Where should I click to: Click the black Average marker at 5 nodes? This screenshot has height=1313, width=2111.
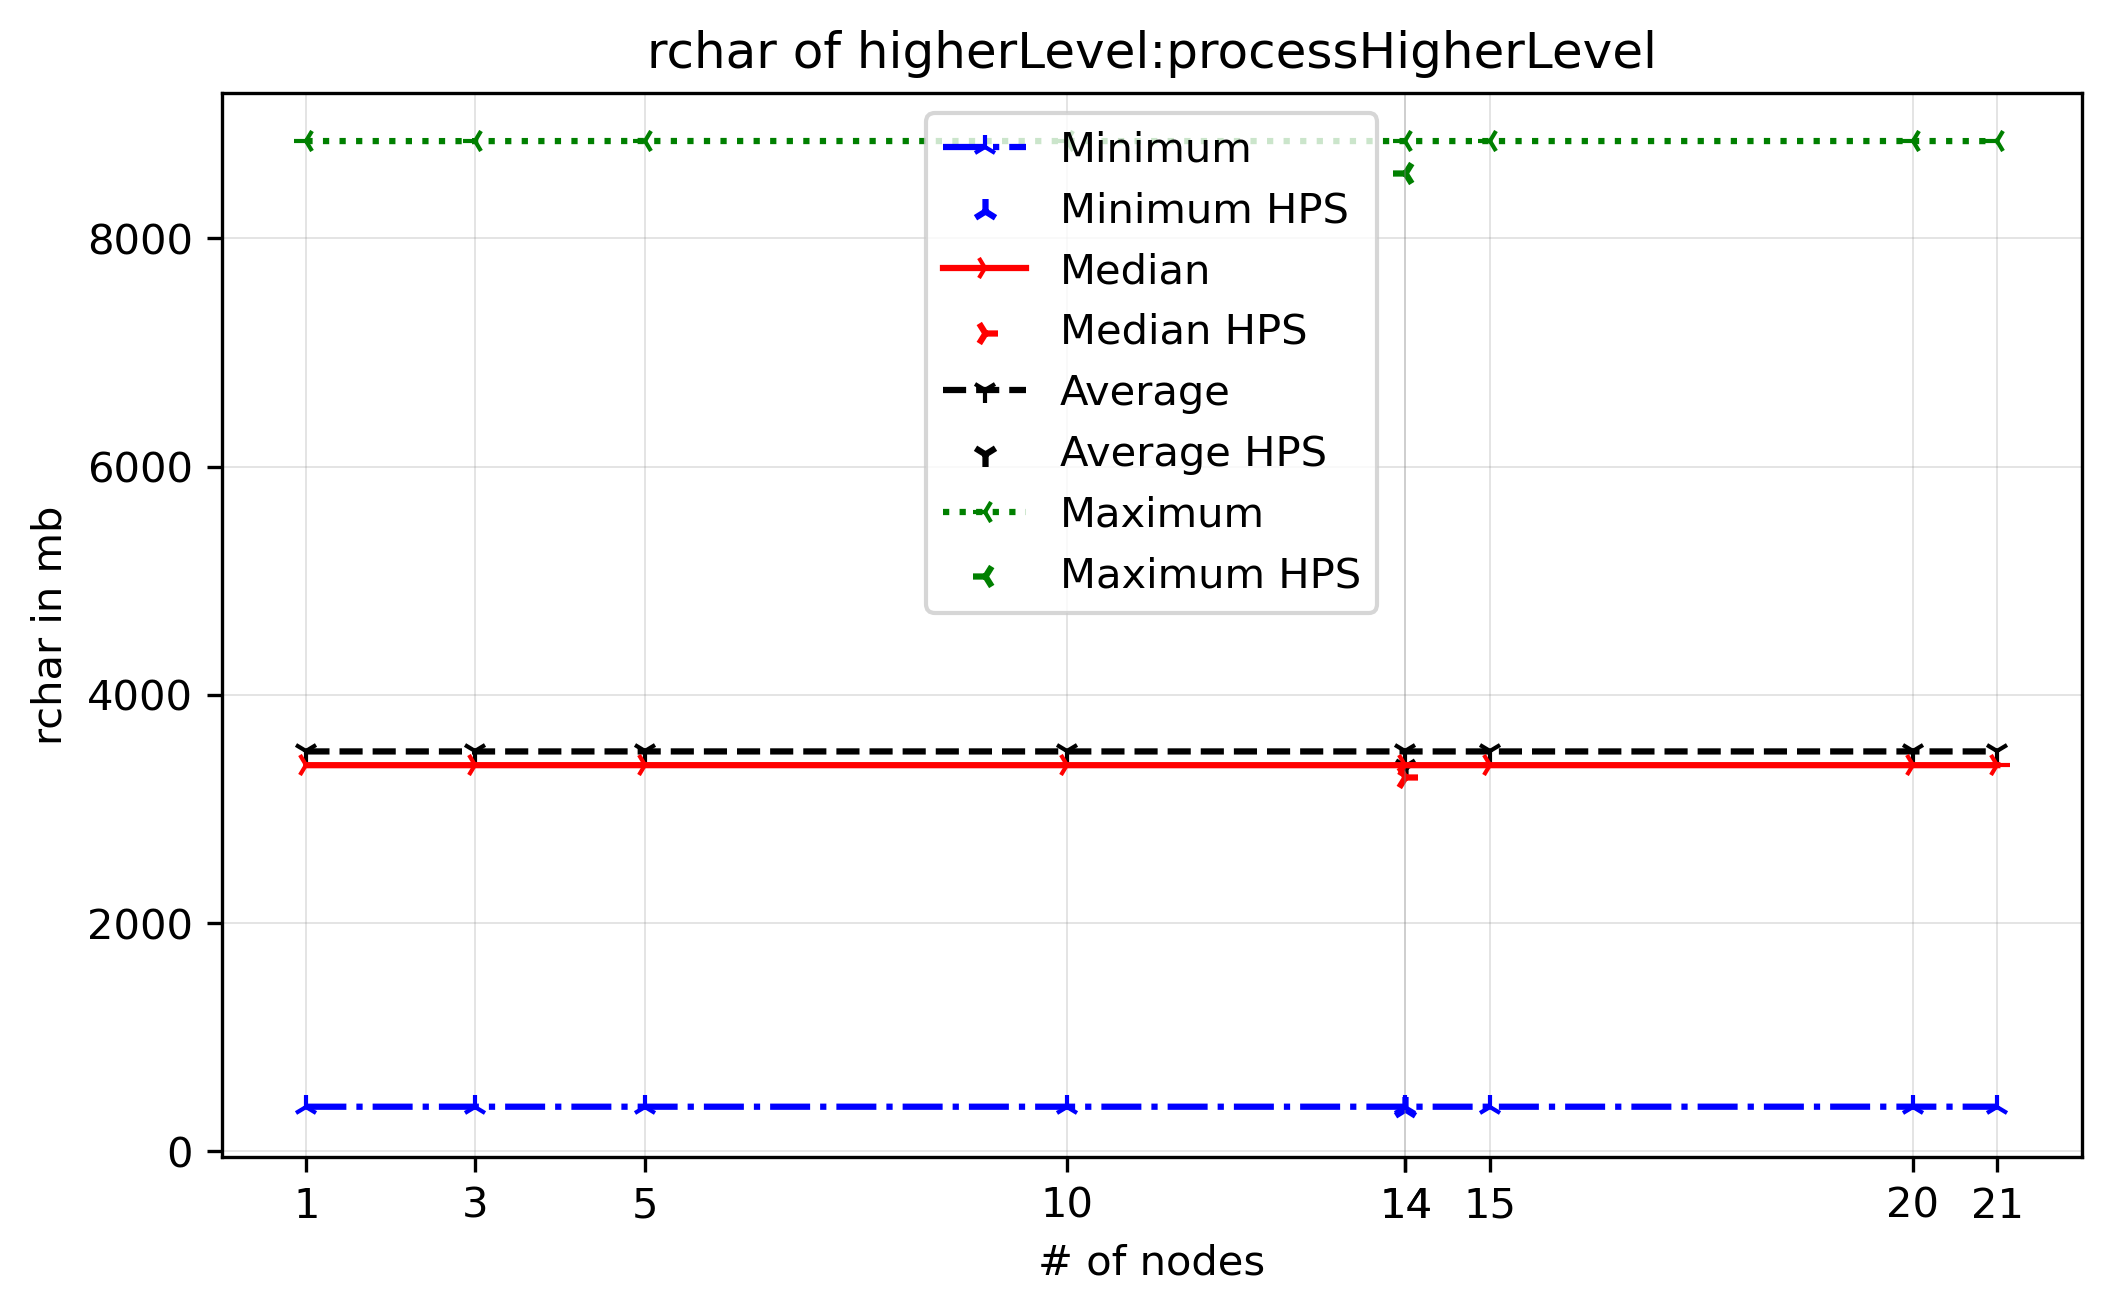[x=645, y=750]
